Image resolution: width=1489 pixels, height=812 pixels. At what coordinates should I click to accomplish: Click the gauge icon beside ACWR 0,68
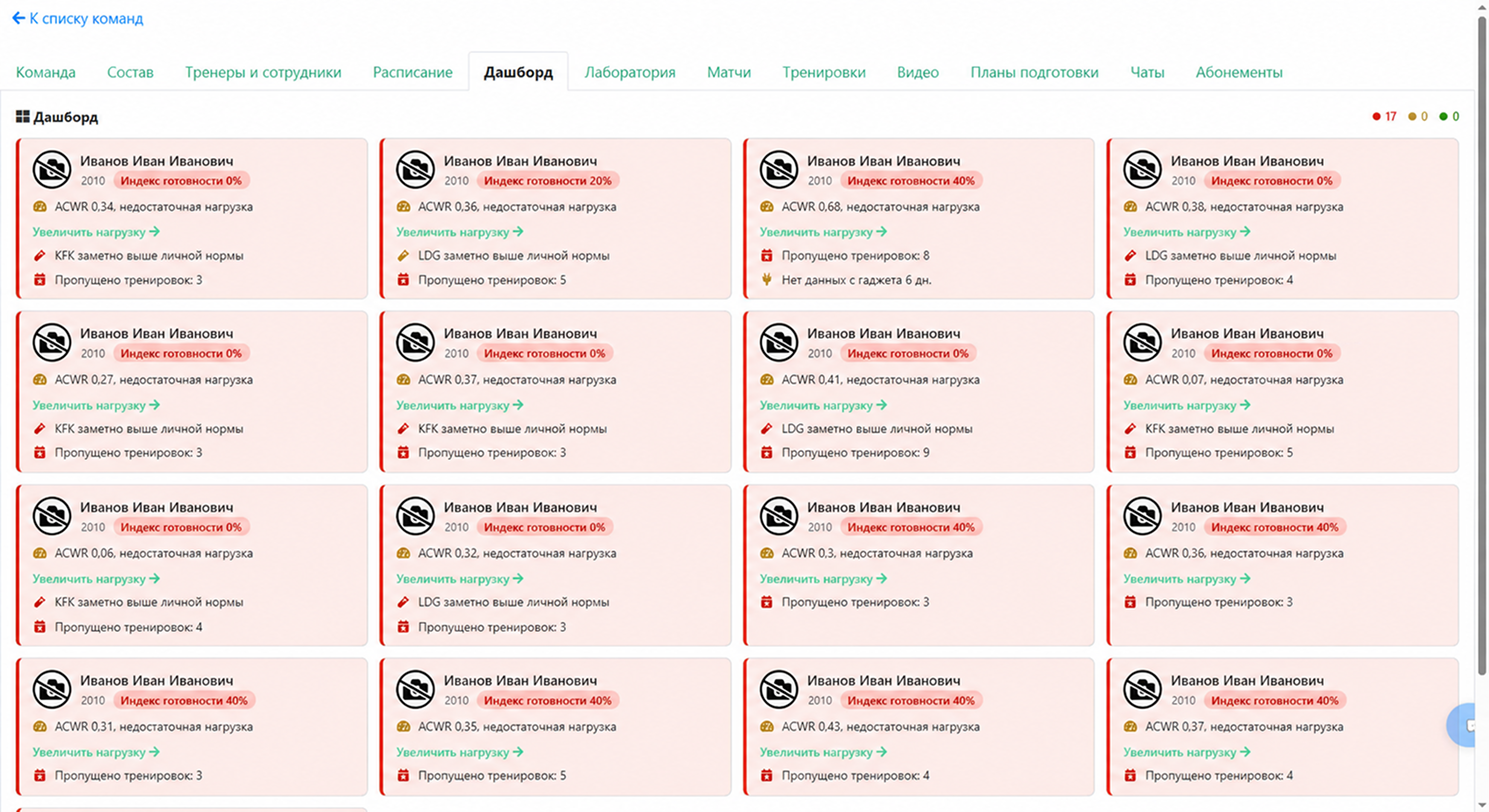[767, 207]
